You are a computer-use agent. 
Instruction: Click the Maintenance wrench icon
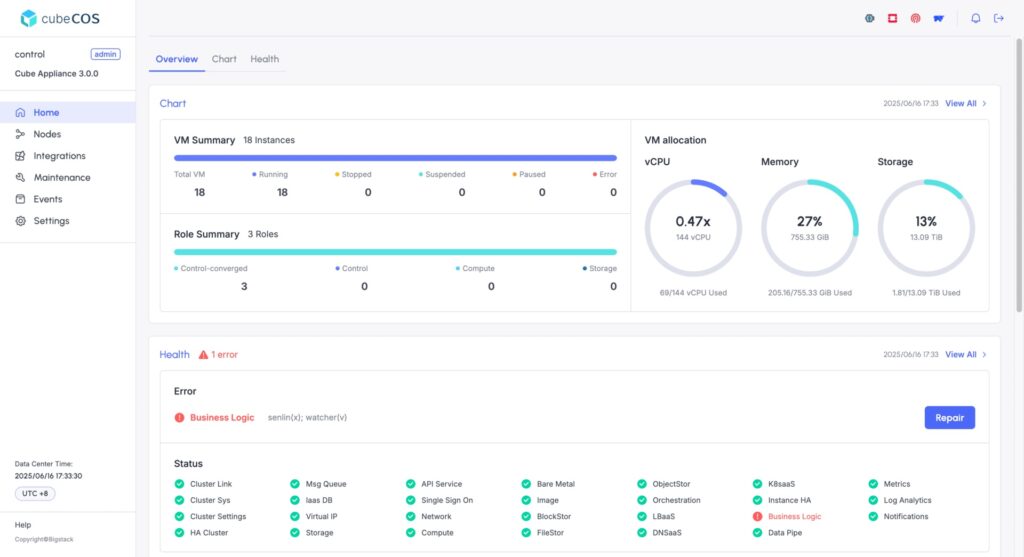[x=21, y=178]
